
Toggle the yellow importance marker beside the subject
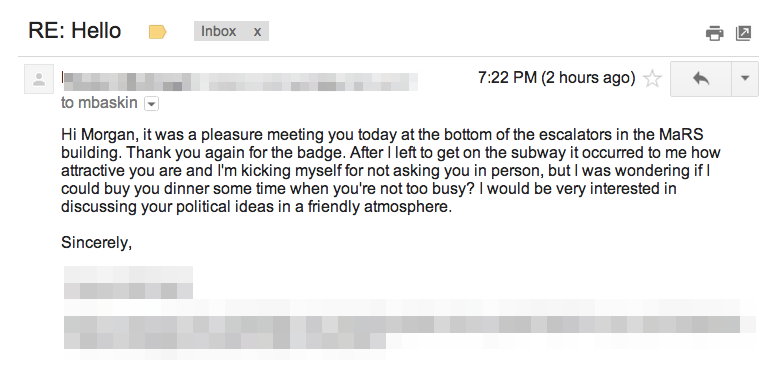coord(158,33)
